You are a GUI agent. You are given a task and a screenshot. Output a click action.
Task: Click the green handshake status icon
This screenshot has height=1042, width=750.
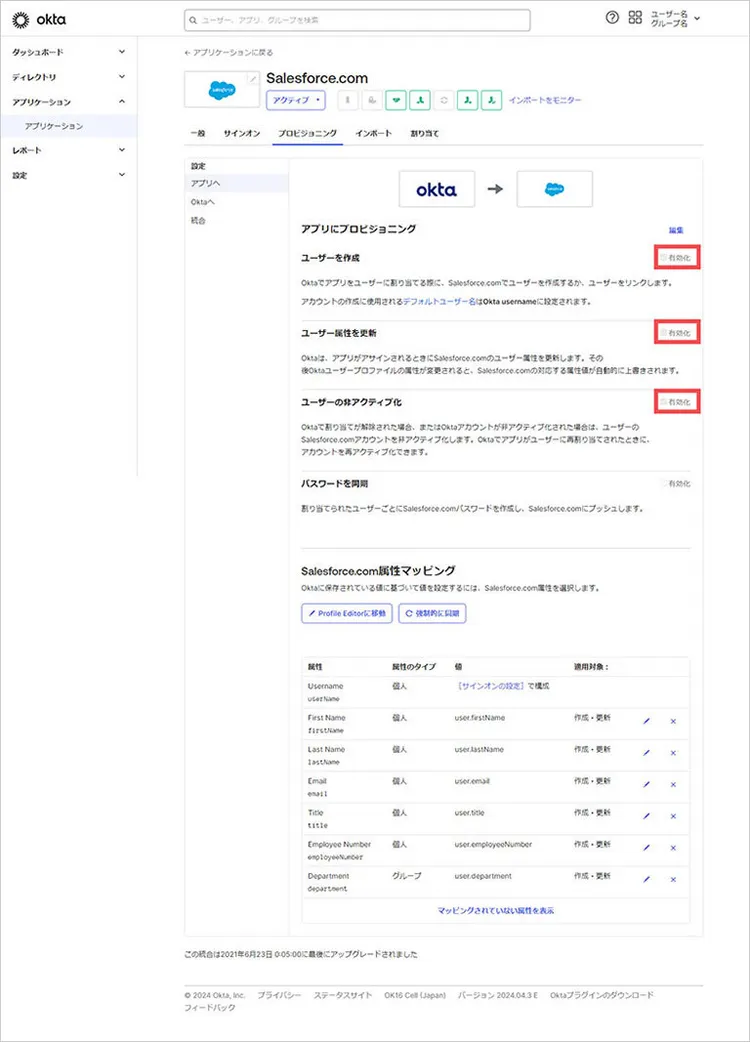click(x=396, y=100)
